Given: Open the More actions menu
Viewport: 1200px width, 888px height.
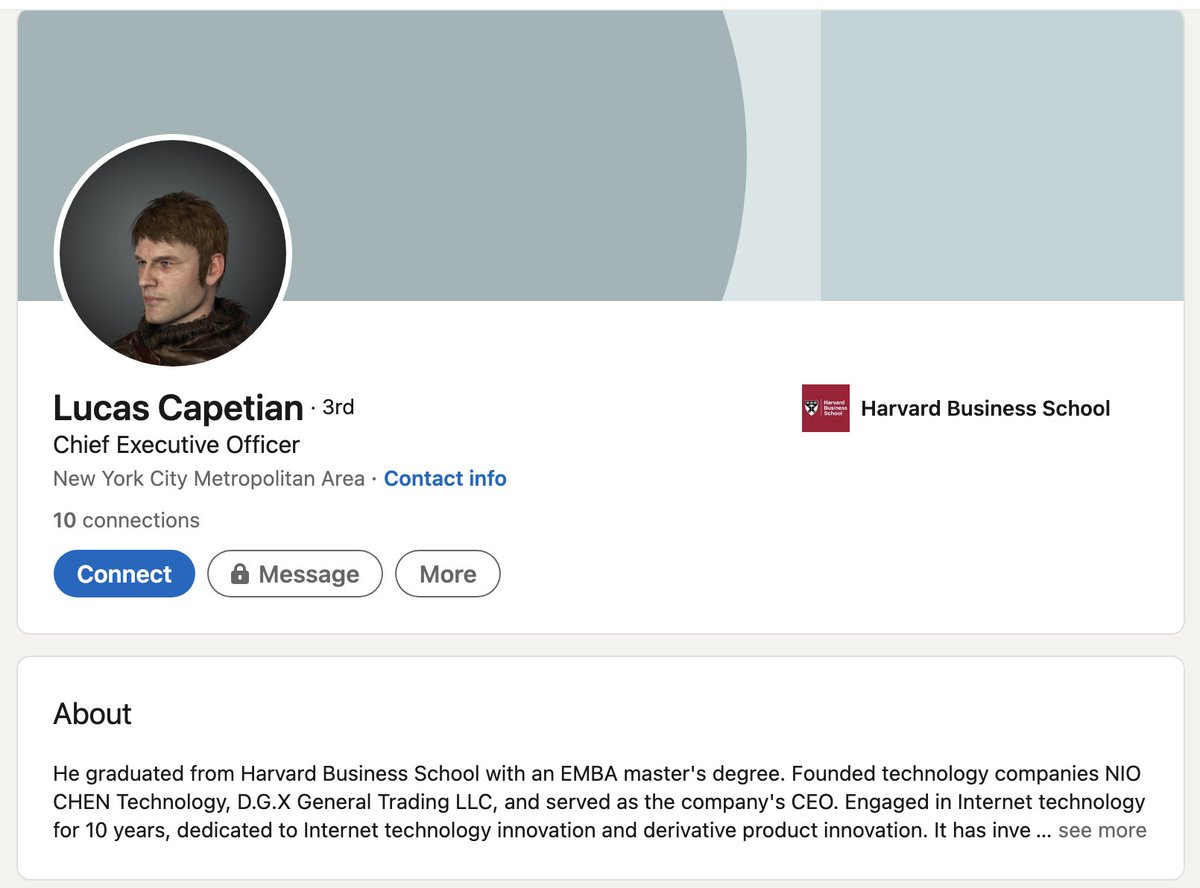Looking at the screenshot, I should 448,574.
